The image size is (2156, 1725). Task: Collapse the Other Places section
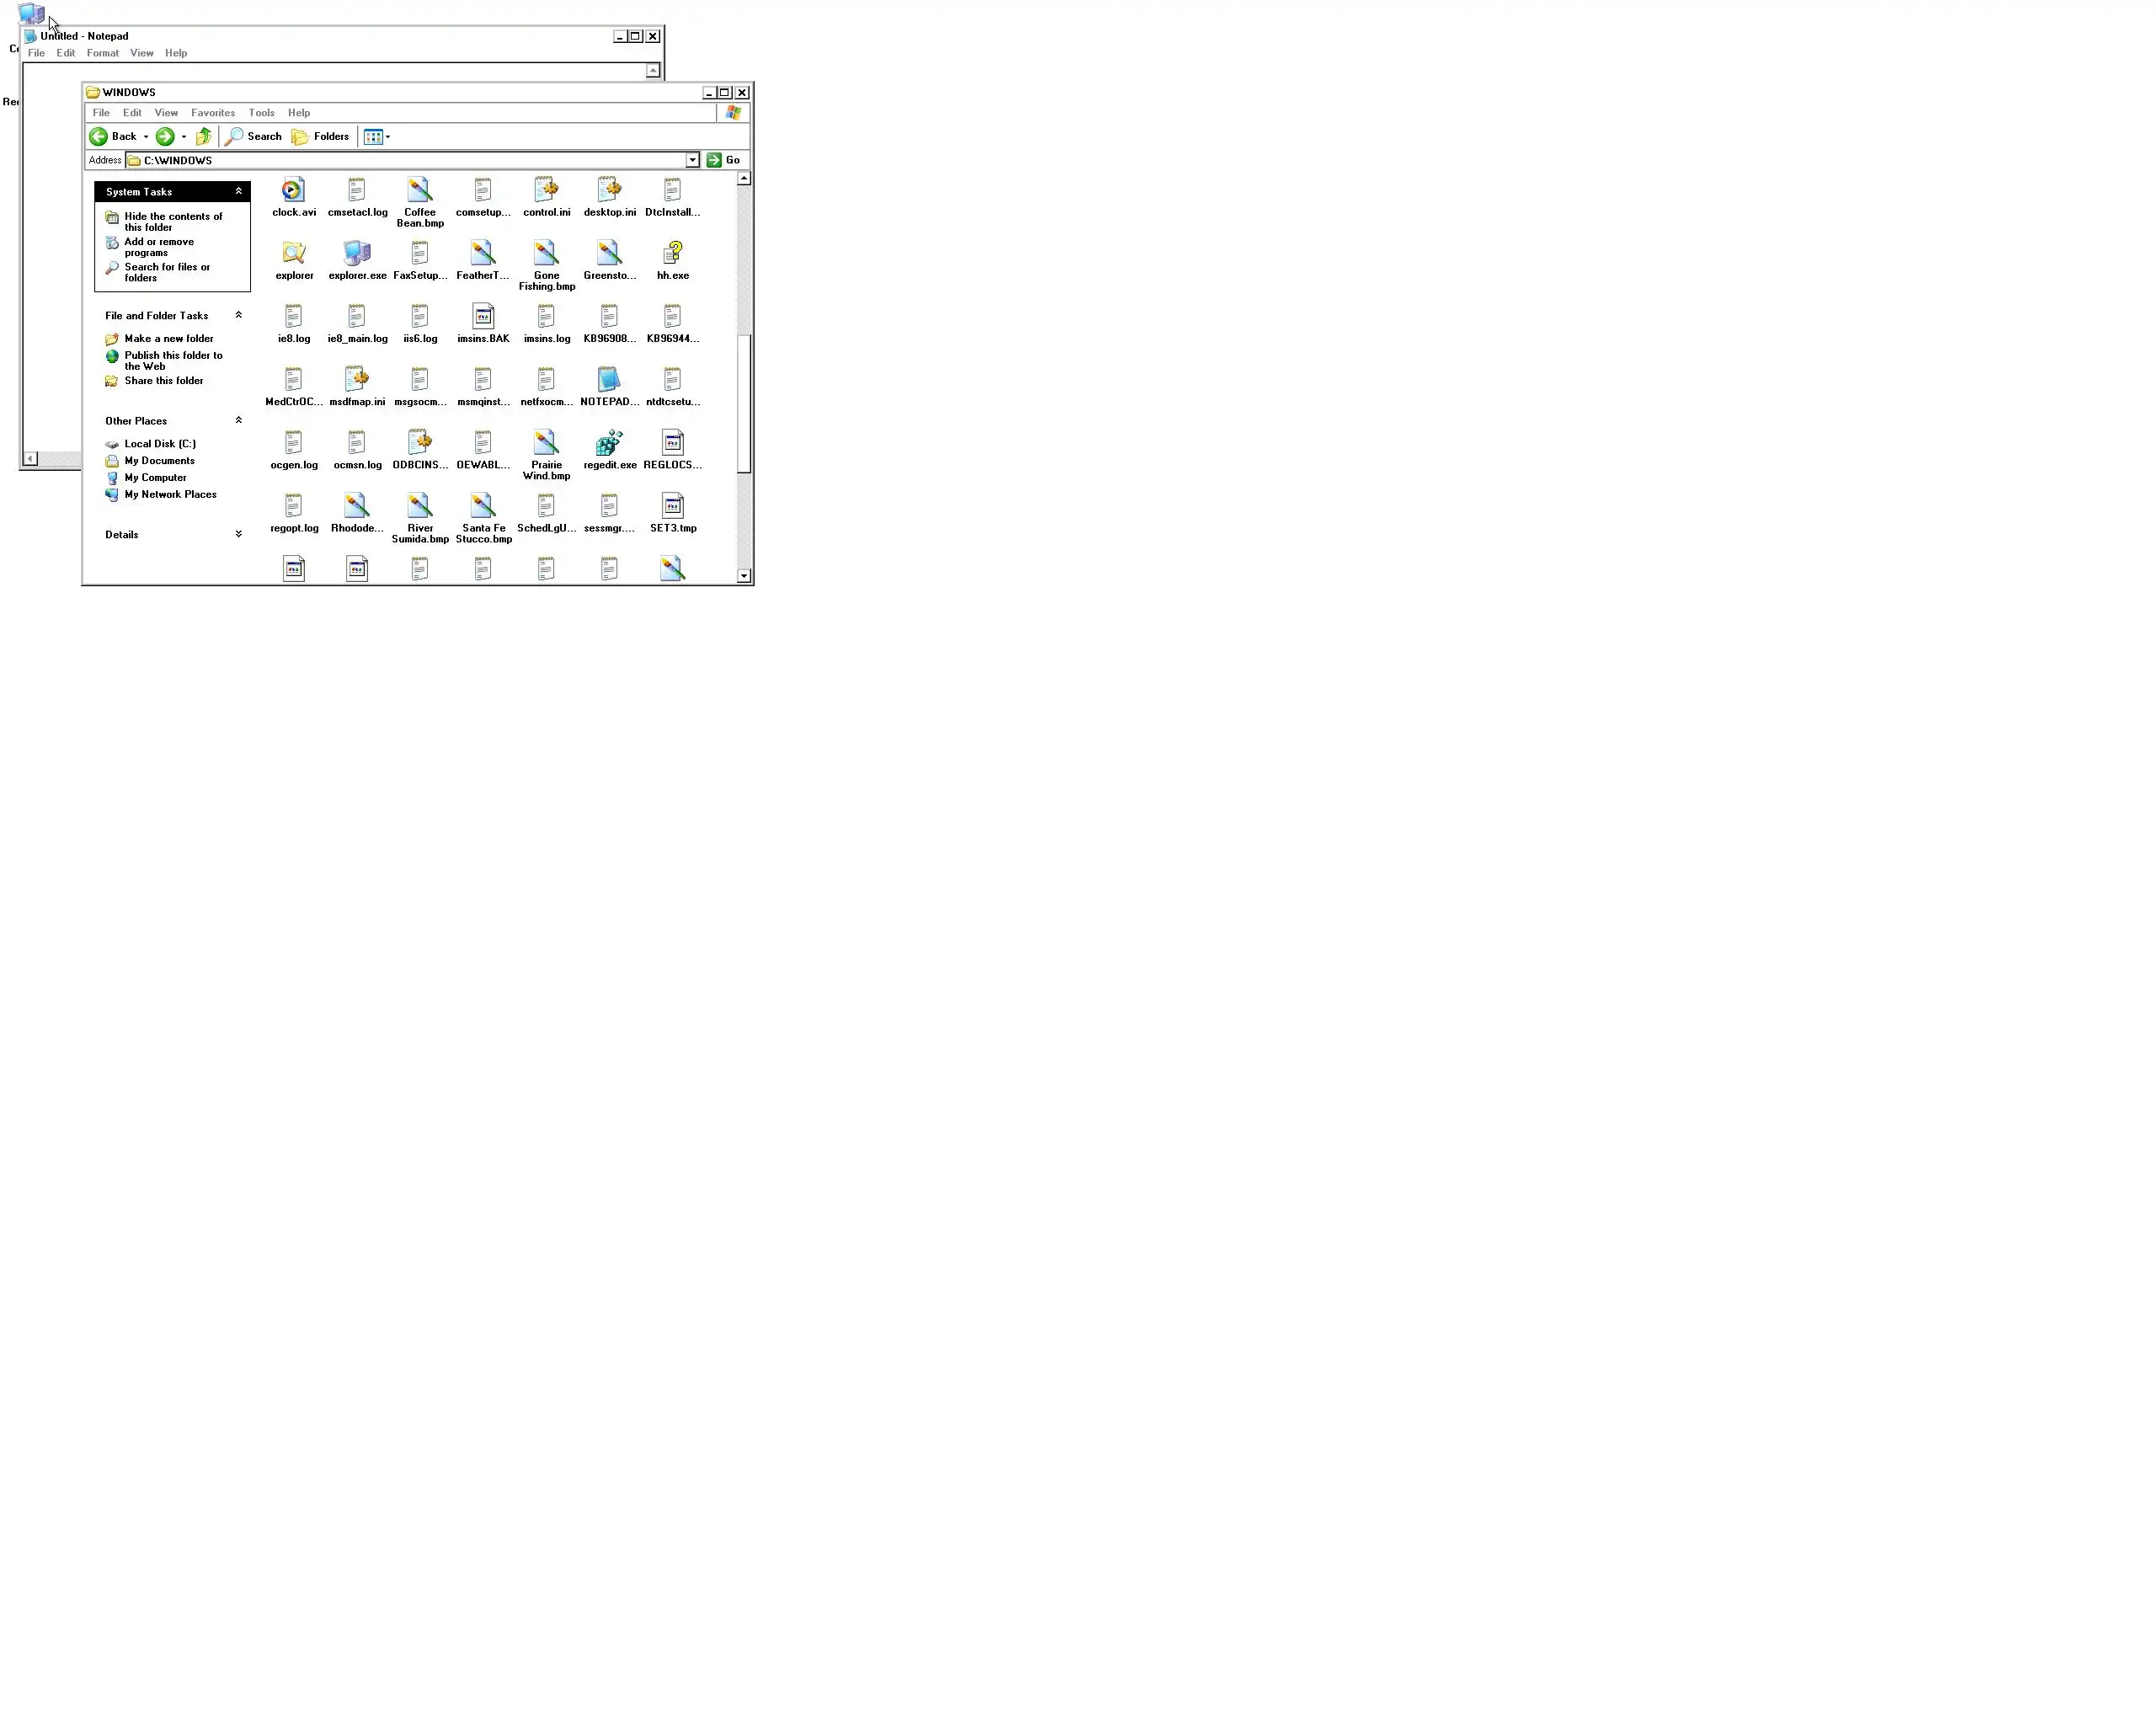238,420
